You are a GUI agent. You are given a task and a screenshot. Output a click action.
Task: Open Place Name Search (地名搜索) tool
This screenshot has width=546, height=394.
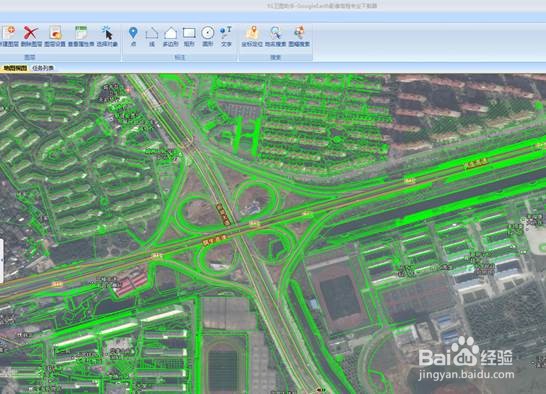click(x=275, y=36)
